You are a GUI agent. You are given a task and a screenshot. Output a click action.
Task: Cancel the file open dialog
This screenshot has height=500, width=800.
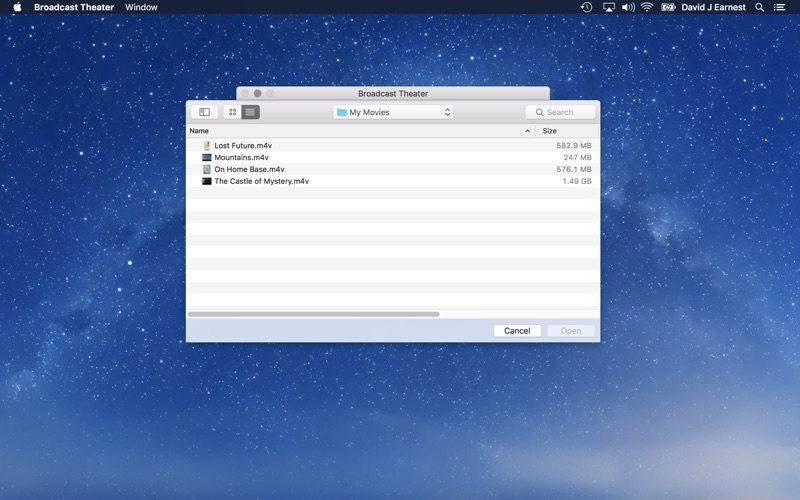tap(517, 331)
